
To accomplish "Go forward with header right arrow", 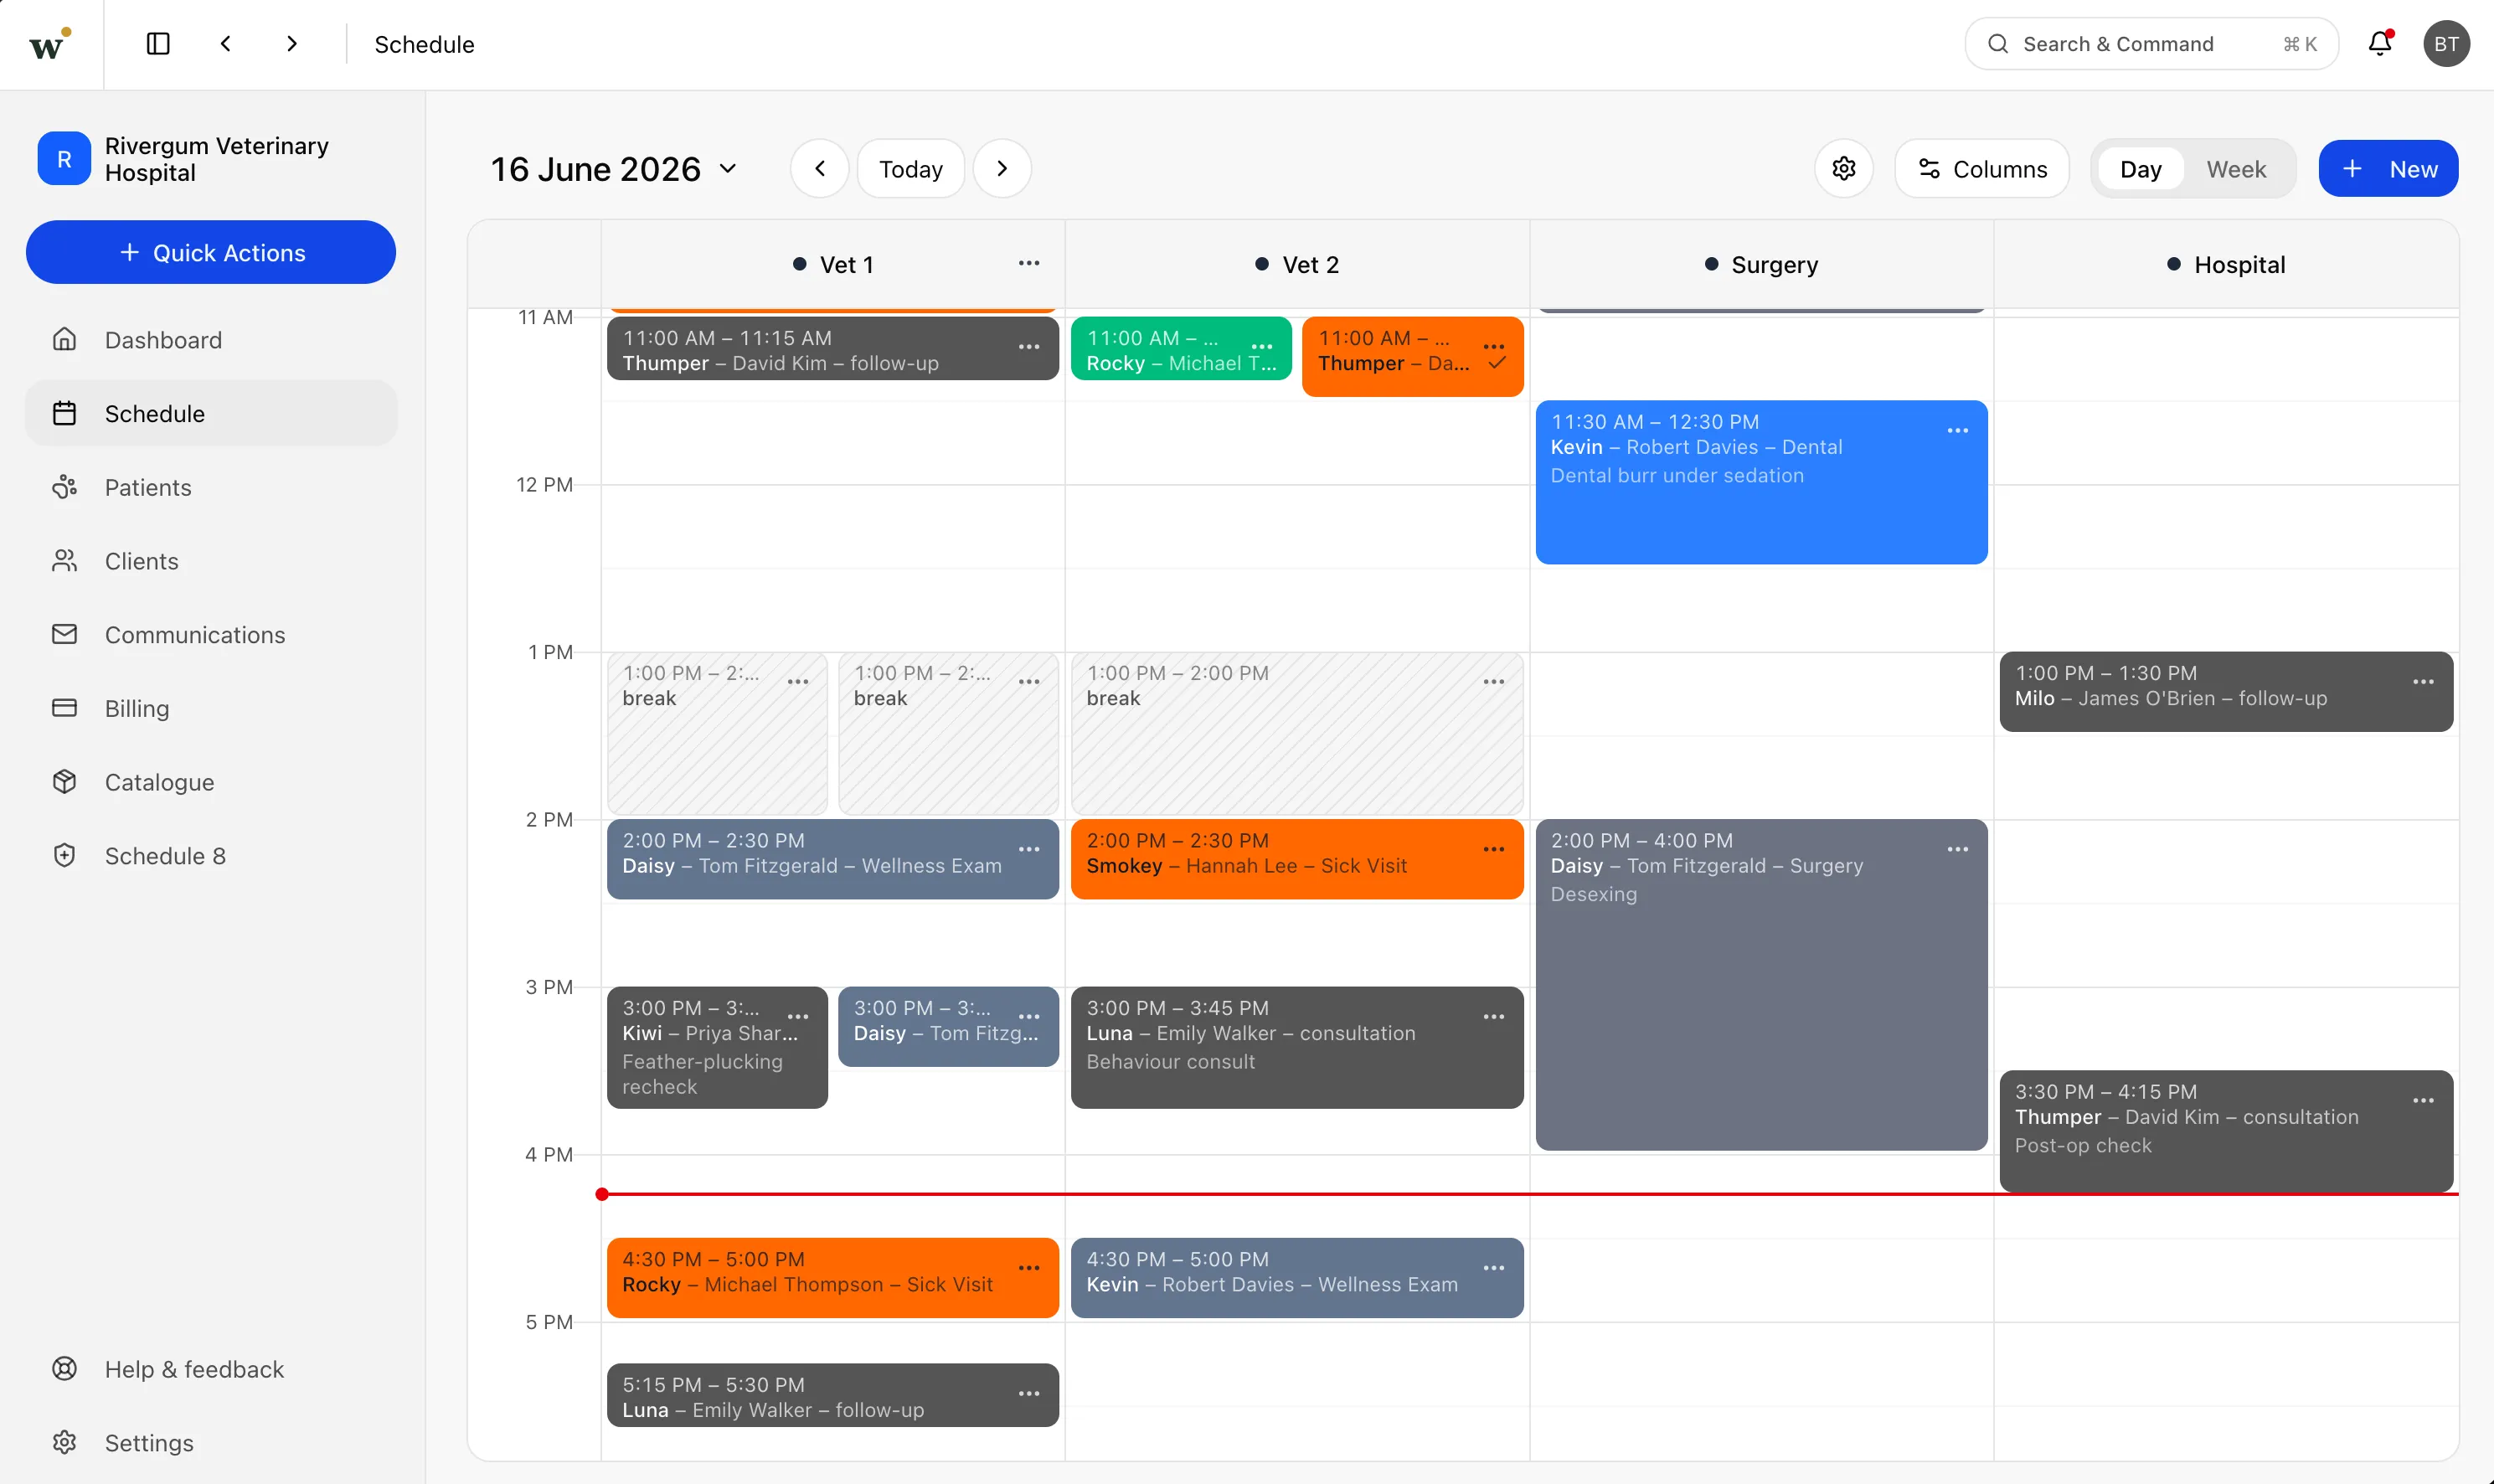I will [x=292, y=44].
